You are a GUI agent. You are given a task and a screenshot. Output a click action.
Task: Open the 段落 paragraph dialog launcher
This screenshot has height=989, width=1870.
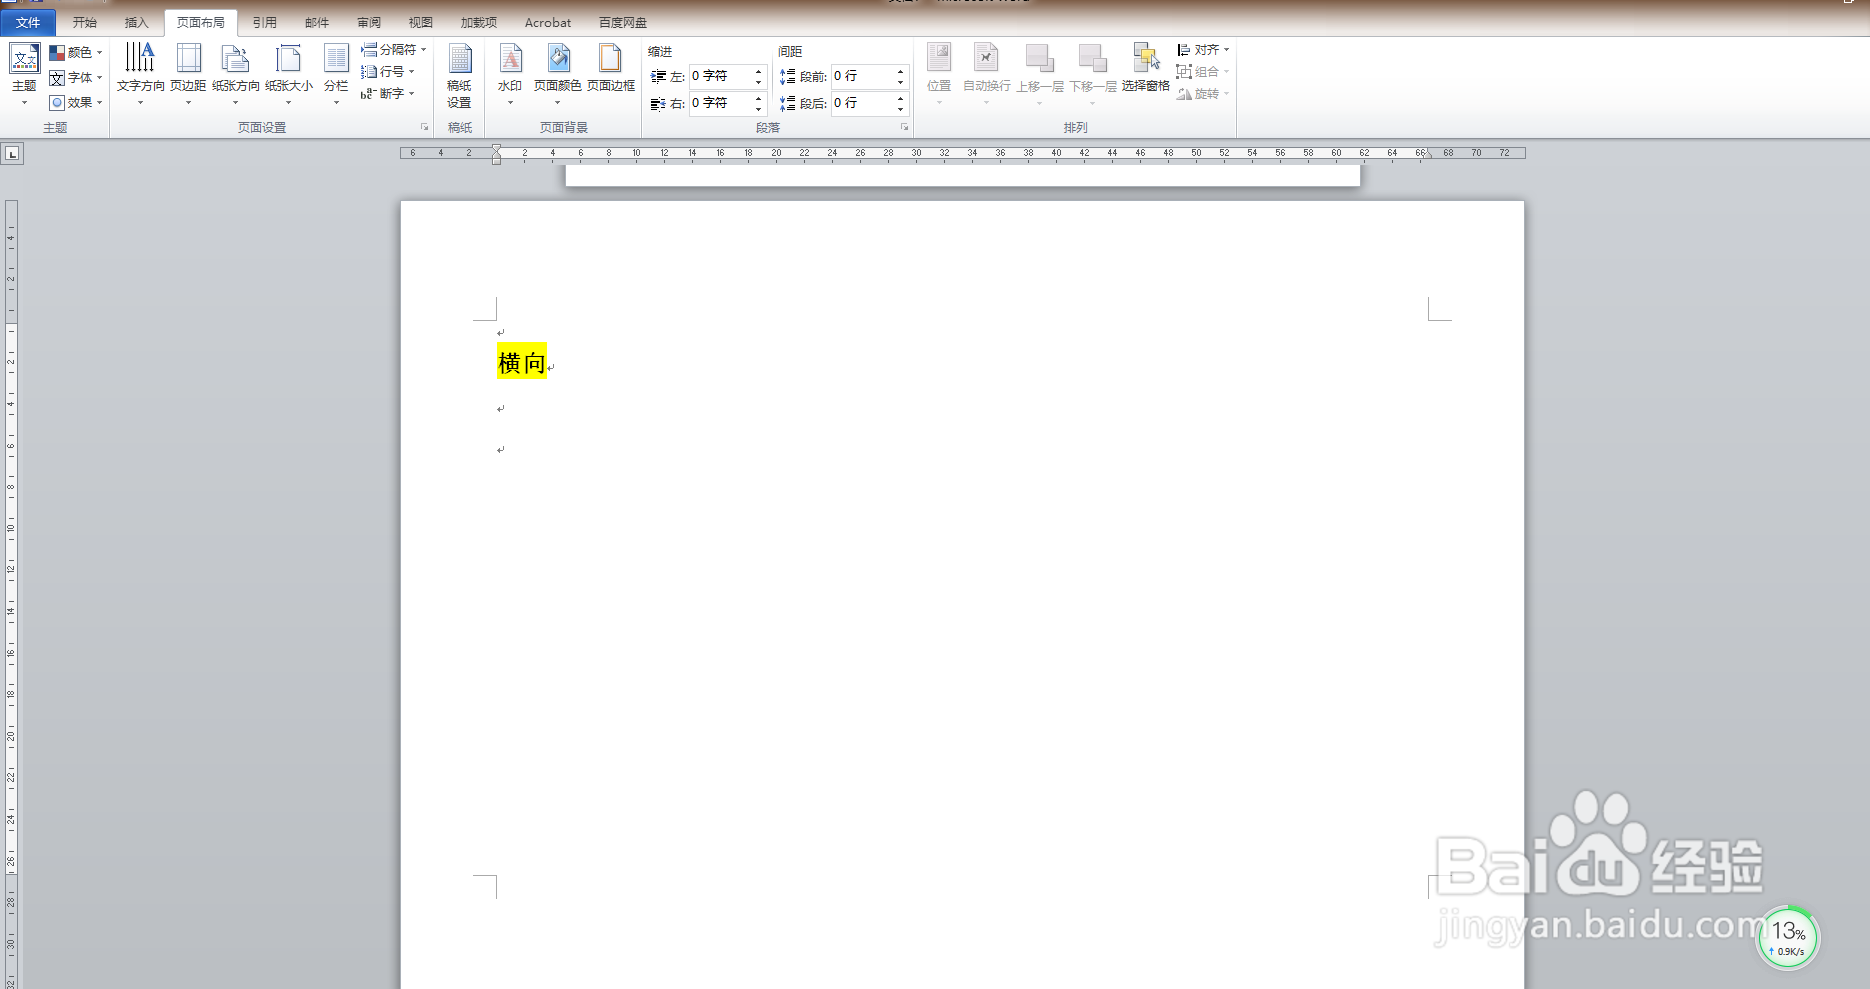[x=905, y=127]
